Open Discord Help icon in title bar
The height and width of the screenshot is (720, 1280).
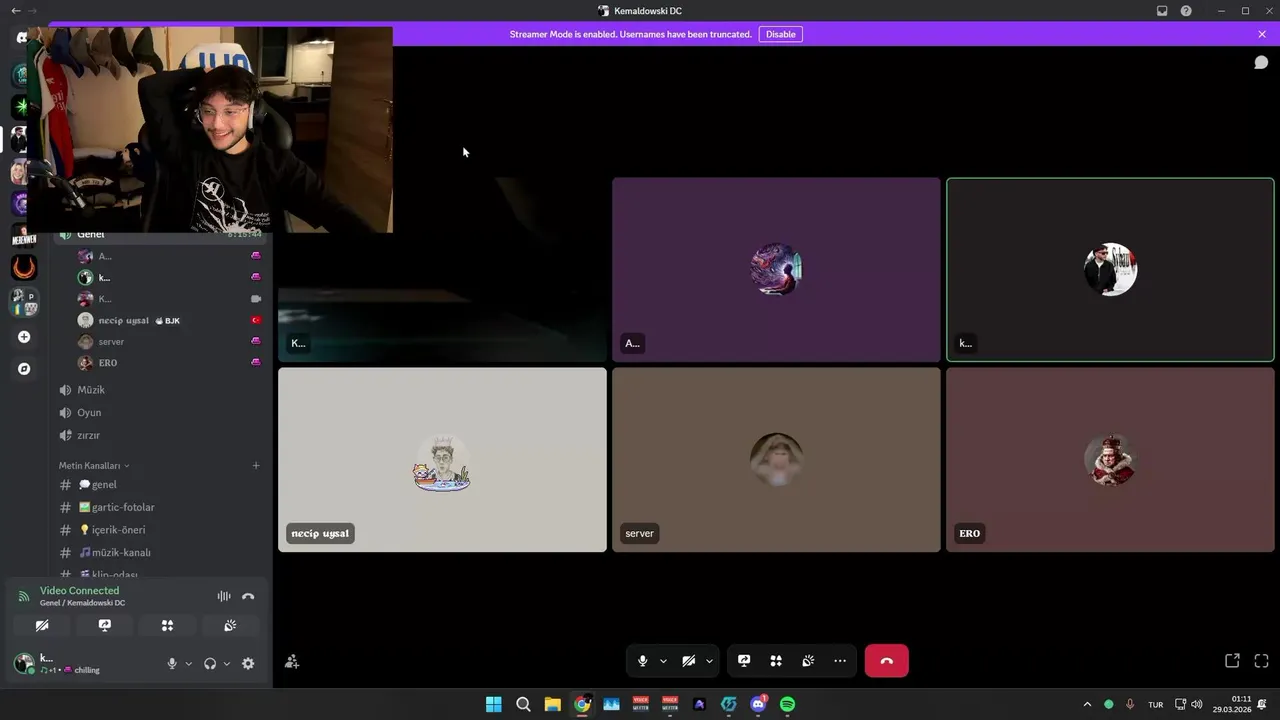(x=1186, y=11)
